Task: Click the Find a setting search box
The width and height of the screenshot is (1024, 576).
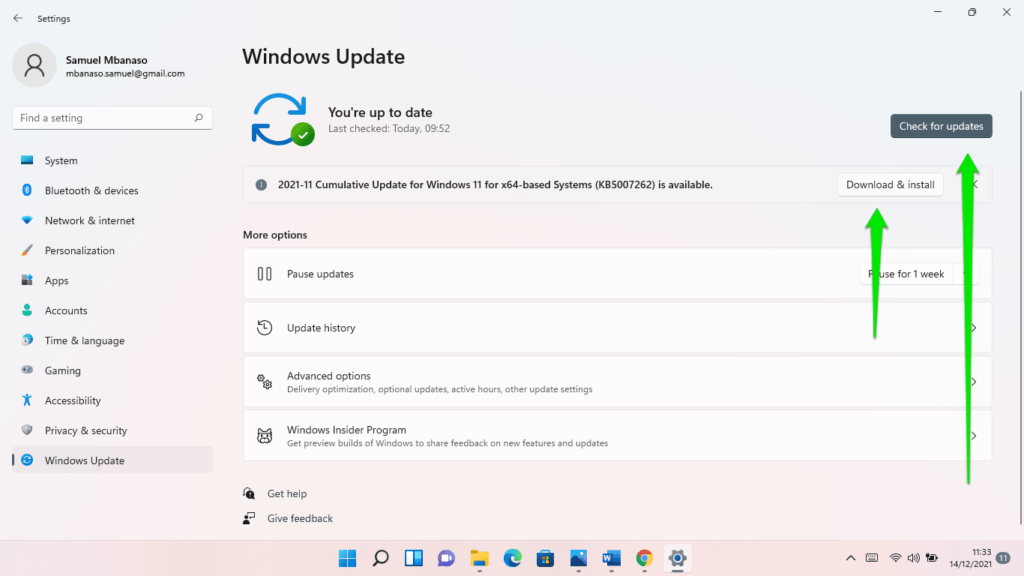Action: tap(111, 117)
